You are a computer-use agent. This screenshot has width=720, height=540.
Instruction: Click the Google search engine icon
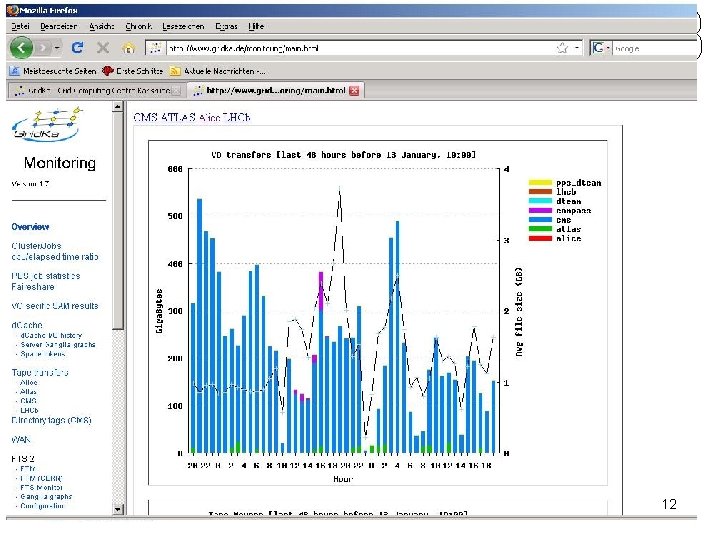click(598, 48)
